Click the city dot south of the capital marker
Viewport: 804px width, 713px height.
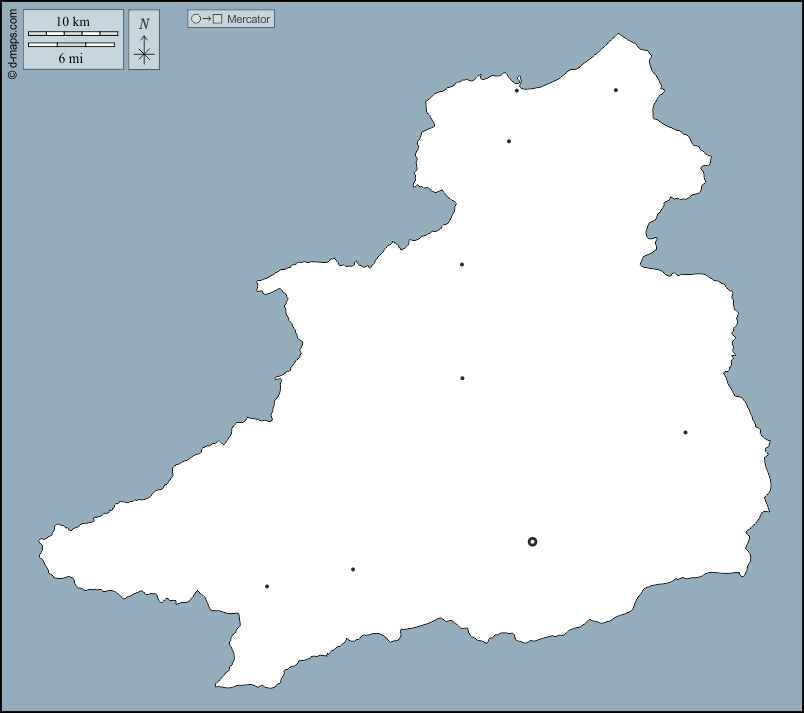(x=351, y=570)
